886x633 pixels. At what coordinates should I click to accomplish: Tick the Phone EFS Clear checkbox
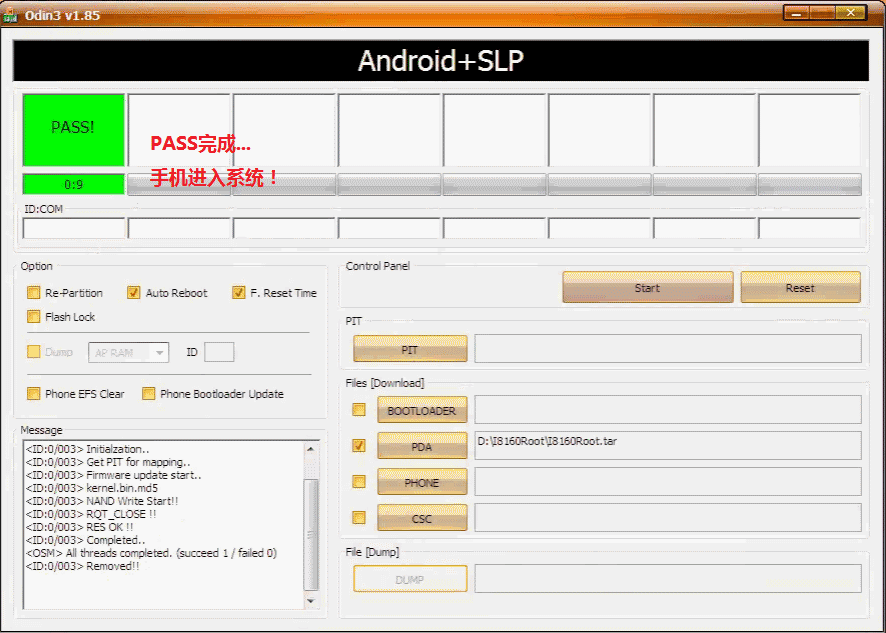(x=34, y=393)
